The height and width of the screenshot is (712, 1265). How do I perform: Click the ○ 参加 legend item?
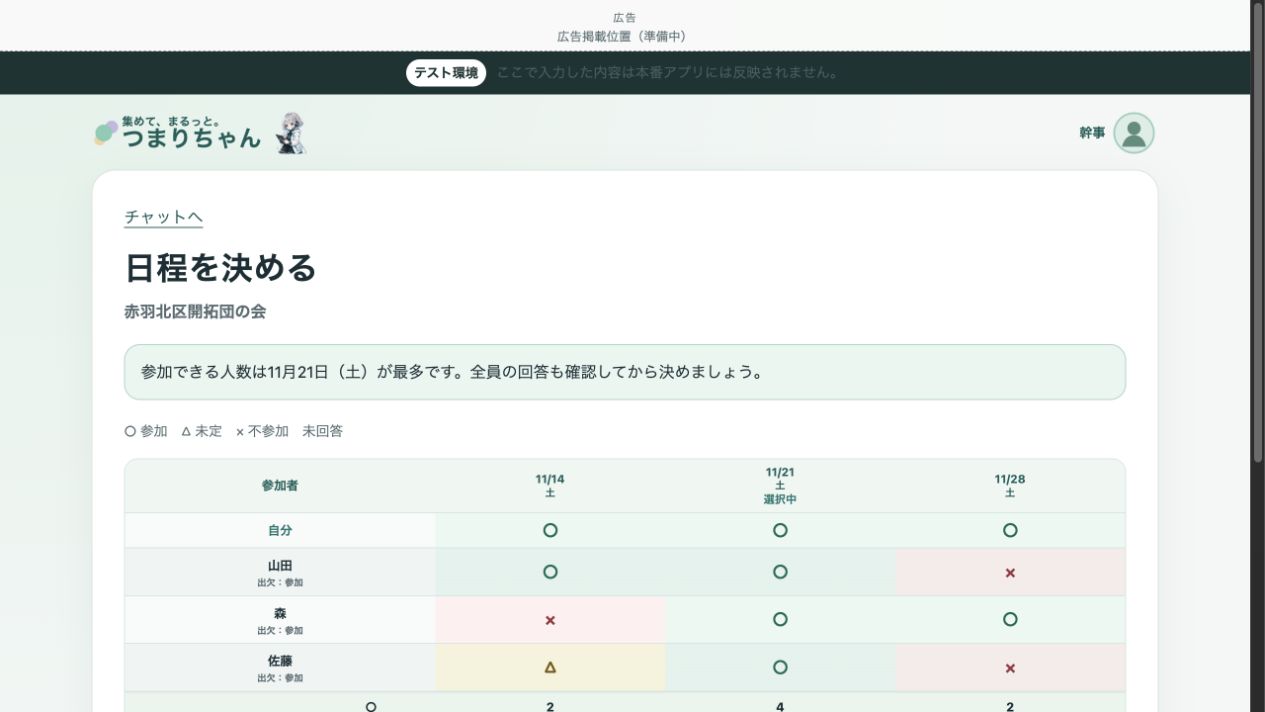coord(146,431)
